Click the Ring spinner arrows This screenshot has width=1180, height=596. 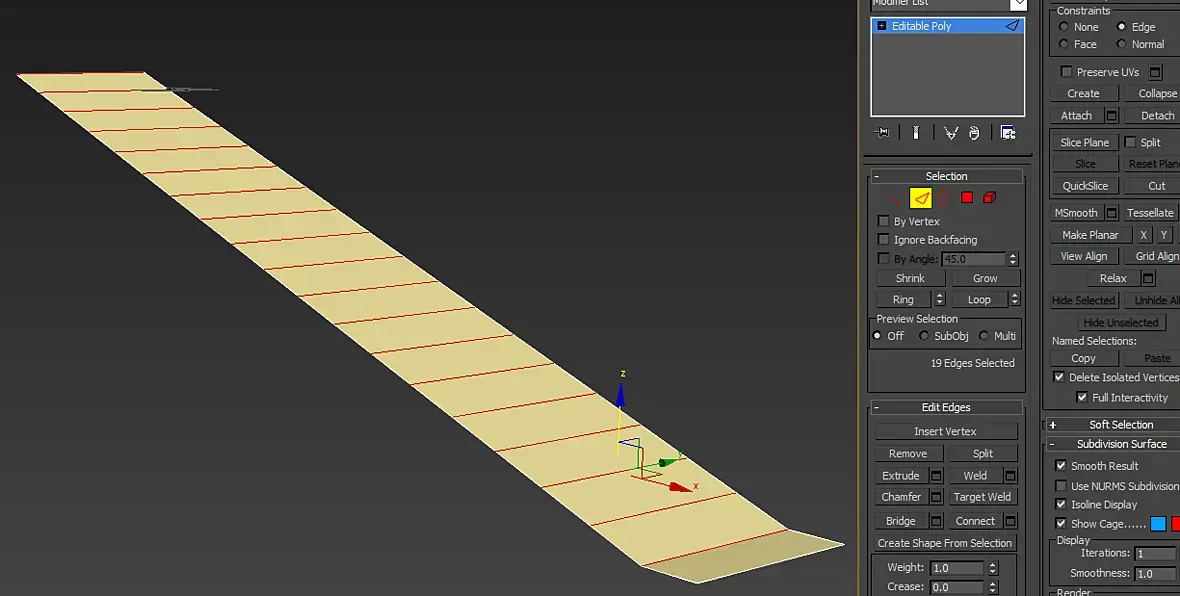pyautogui.click(x=939, y=300)
